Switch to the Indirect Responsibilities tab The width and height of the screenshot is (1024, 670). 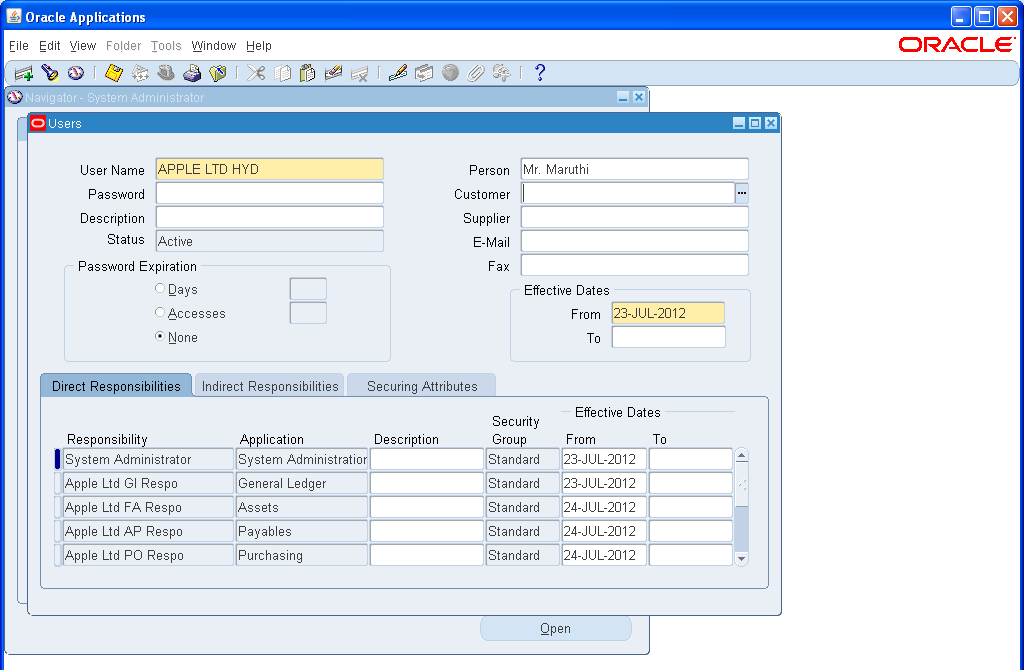[268, 384]
